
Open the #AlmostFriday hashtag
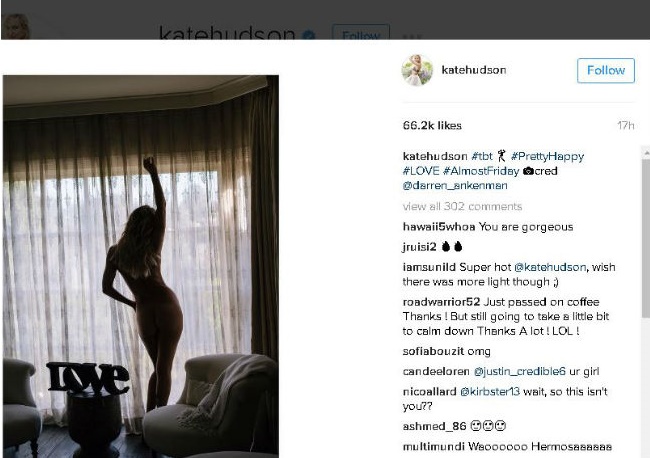click(x=481, y=171)
